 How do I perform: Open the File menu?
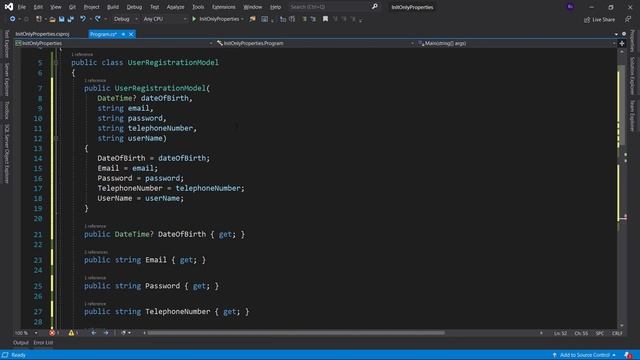22,7
